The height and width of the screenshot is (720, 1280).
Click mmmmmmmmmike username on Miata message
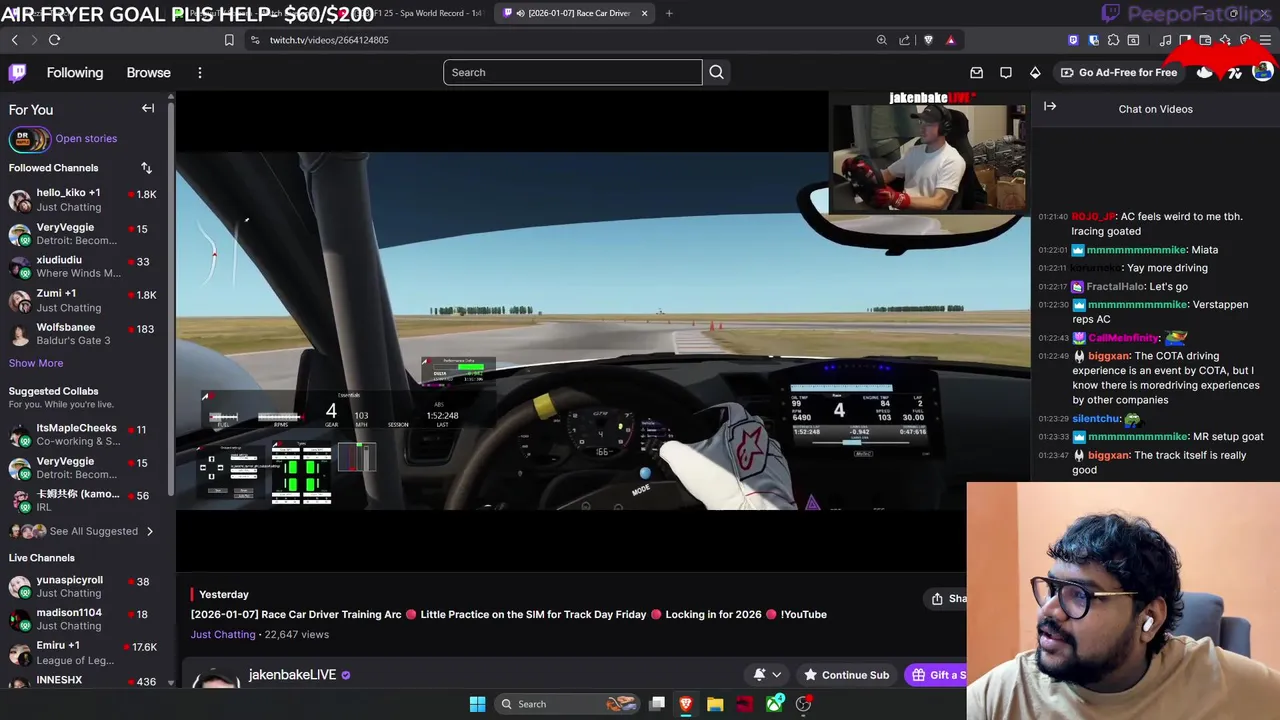click(1136, 250)
